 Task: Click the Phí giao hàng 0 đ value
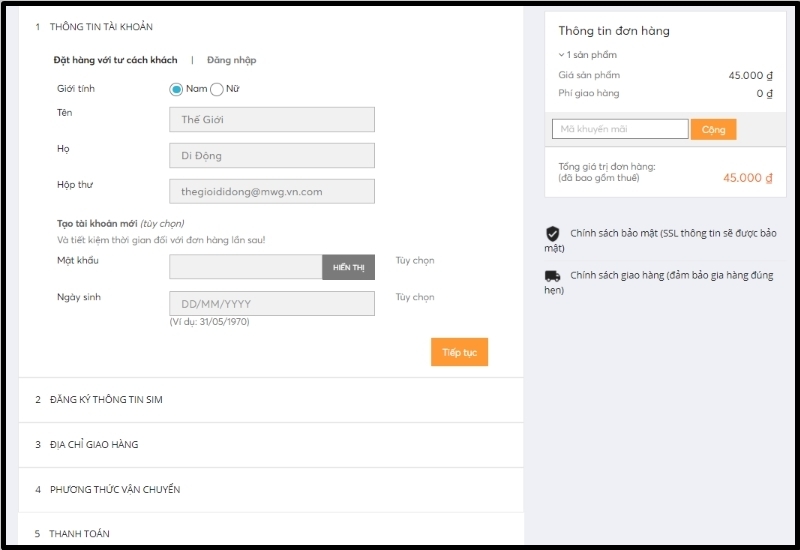coord(764,93)
